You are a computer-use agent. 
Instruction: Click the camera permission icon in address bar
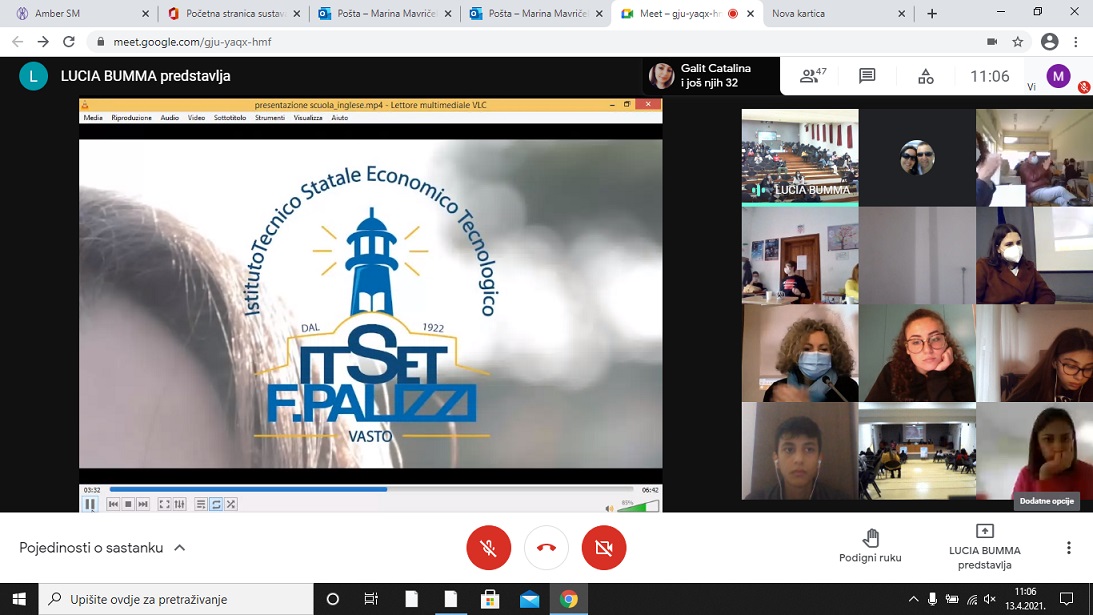tap(992, 42)
